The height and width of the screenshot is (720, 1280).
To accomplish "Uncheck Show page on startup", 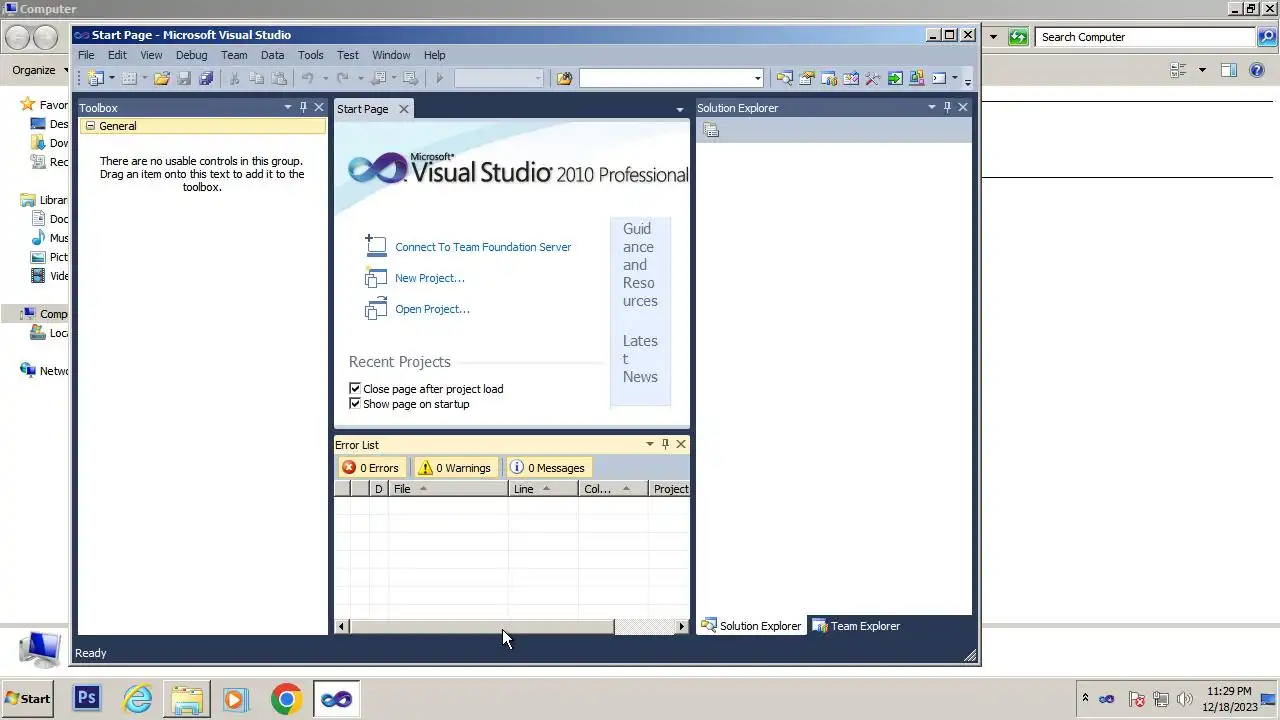I will (x=355, y=404).
